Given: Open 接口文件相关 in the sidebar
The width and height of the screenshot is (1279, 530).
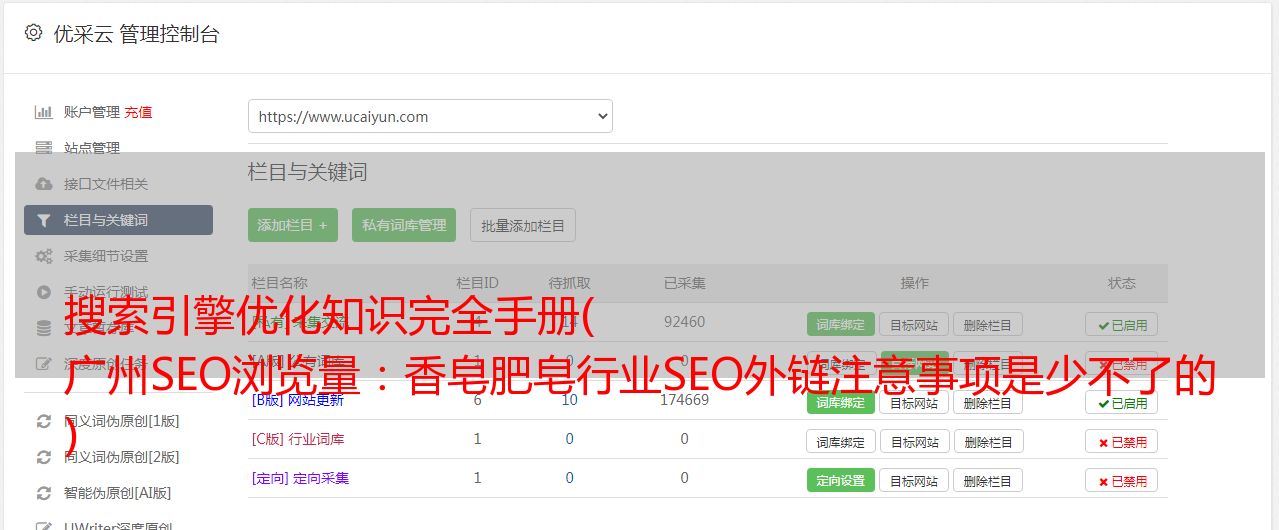Looking at the screenshot, I should (x=106, y=184).
